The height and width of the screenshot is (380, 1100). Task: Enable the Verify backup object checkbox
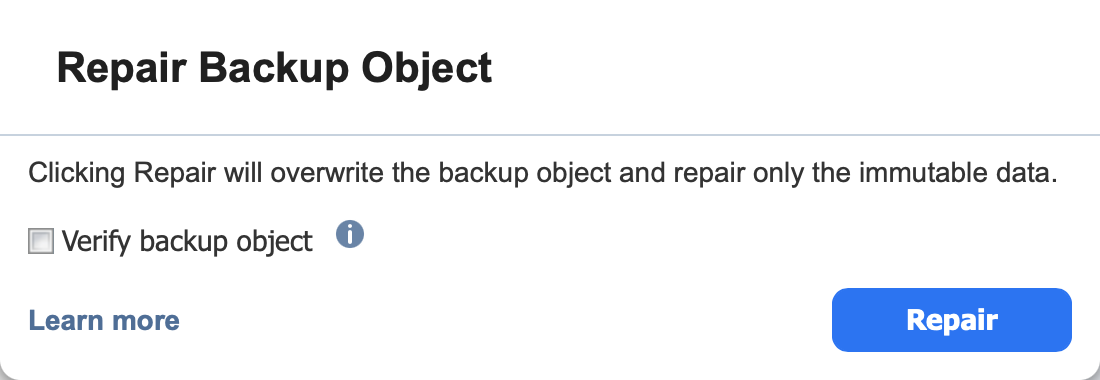tap(41, 242)
